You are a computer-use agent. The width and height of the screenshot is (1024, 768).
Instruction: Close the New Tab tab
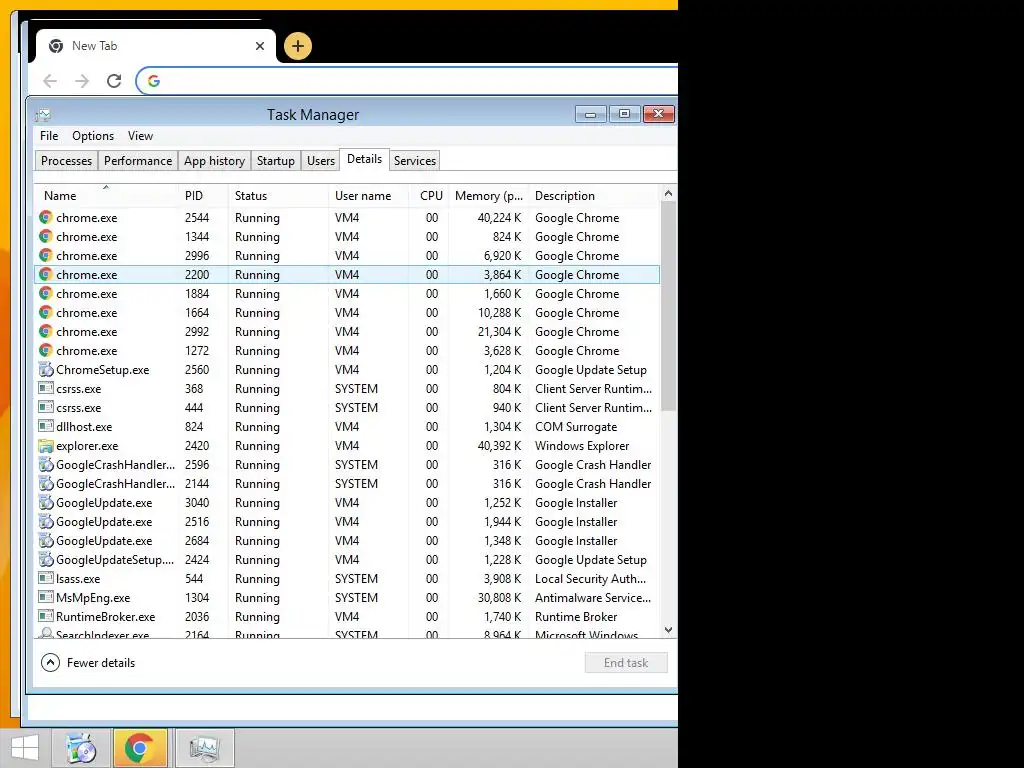tap(260, 46)
